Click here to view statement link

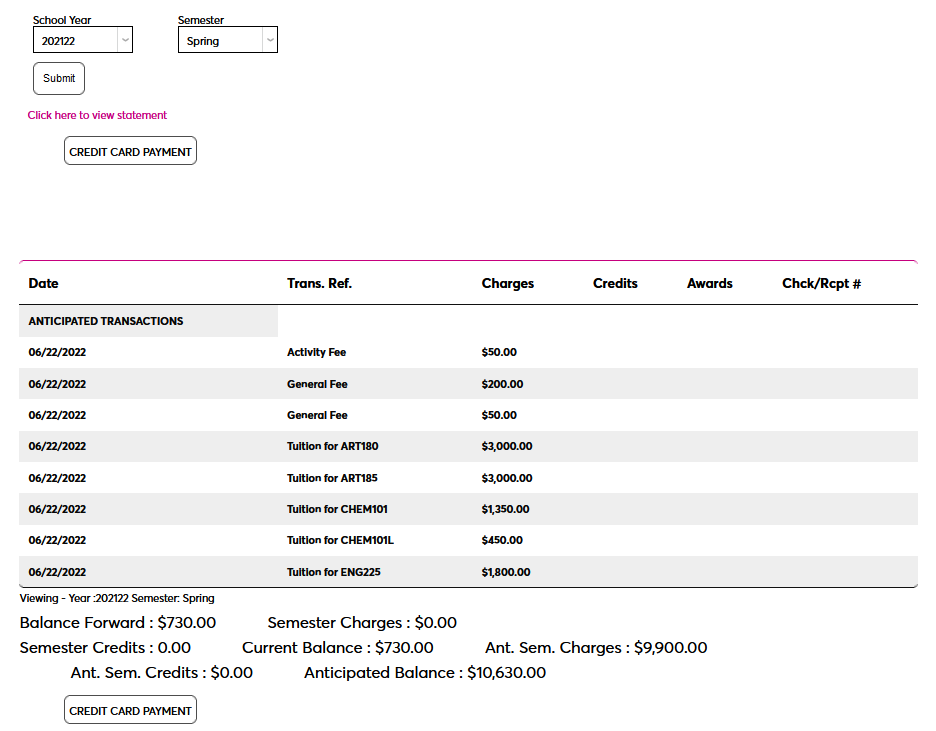click(97, 115)
